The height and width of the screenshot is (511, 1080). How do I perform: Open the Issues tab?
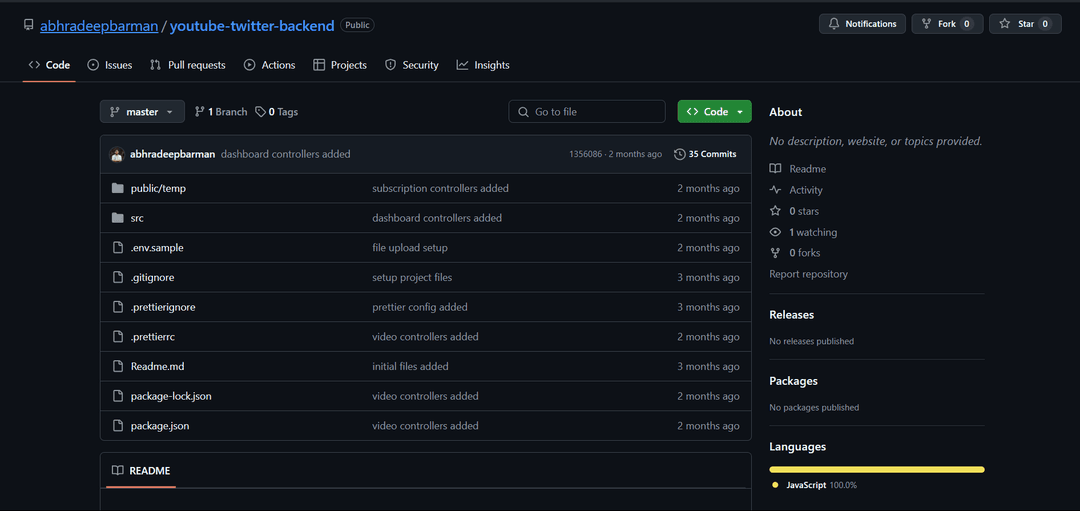(110, 65)
